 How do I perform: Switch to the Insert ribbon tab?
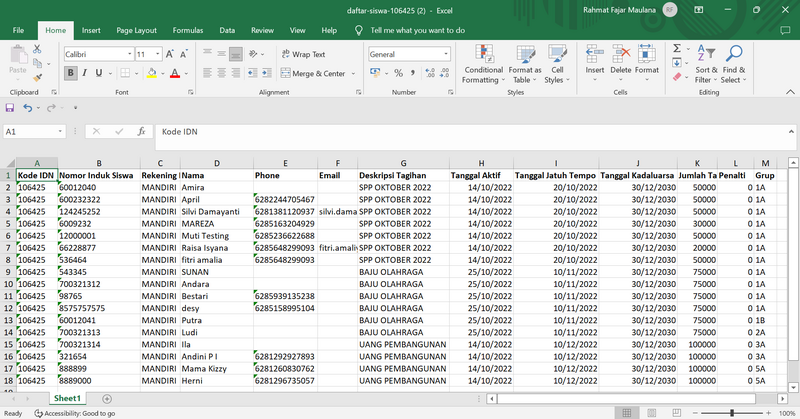coord(91,31)
